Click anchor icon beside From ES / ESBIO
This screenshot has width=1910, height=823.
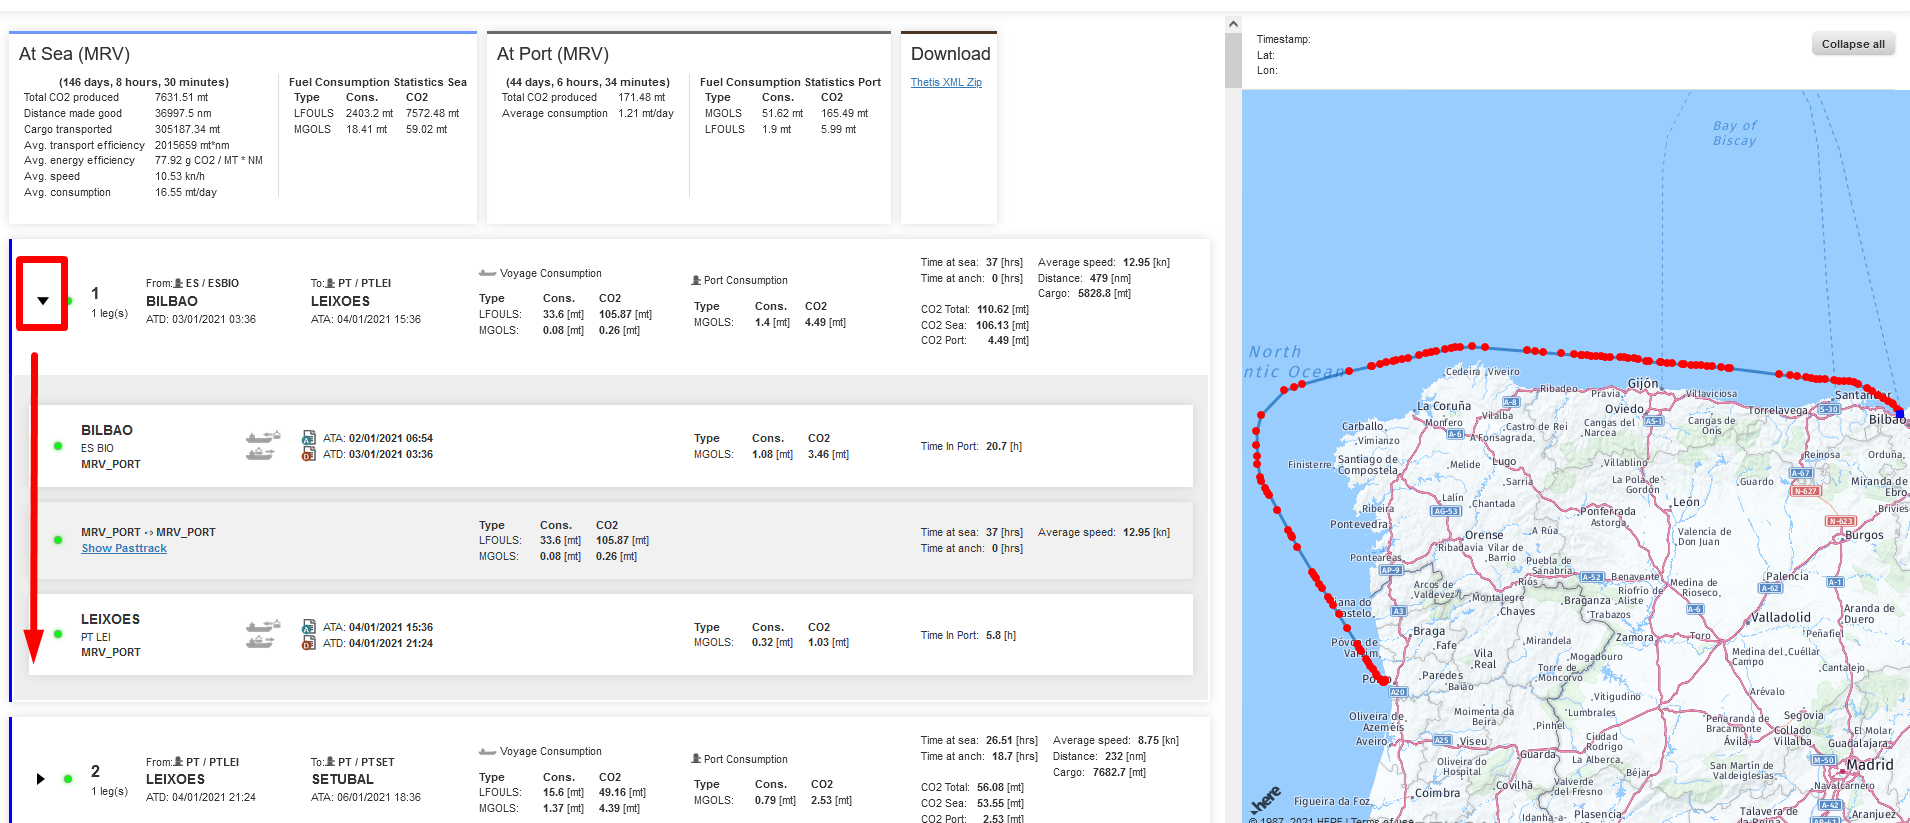coord(179,283)
